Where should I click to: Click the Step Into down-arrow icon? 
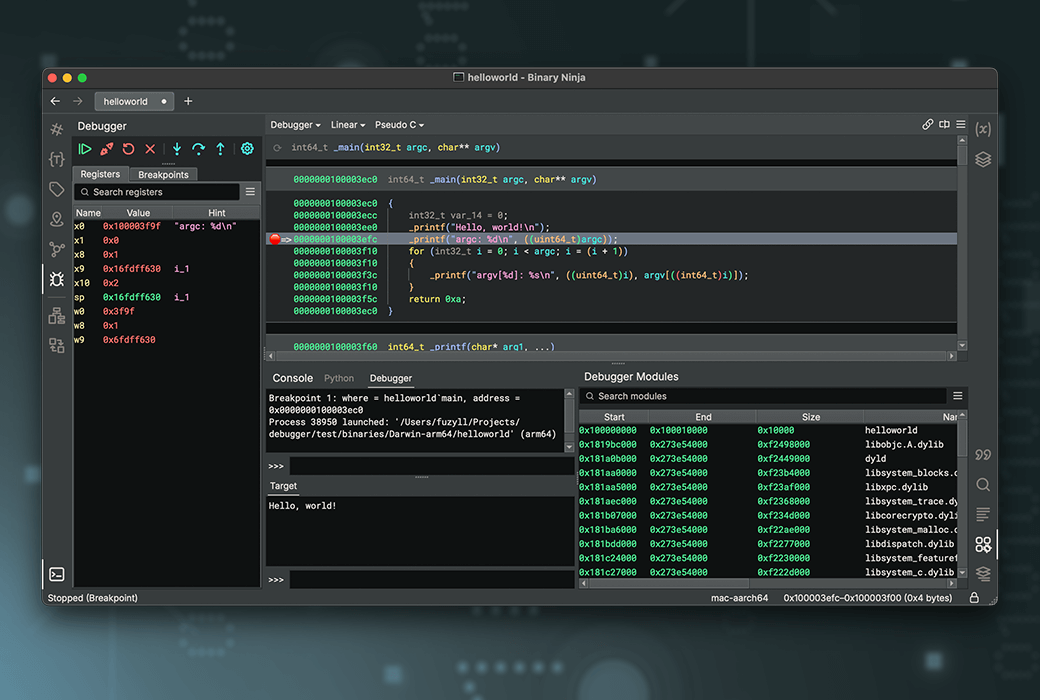pyautogui.click(x=177, y=149)
